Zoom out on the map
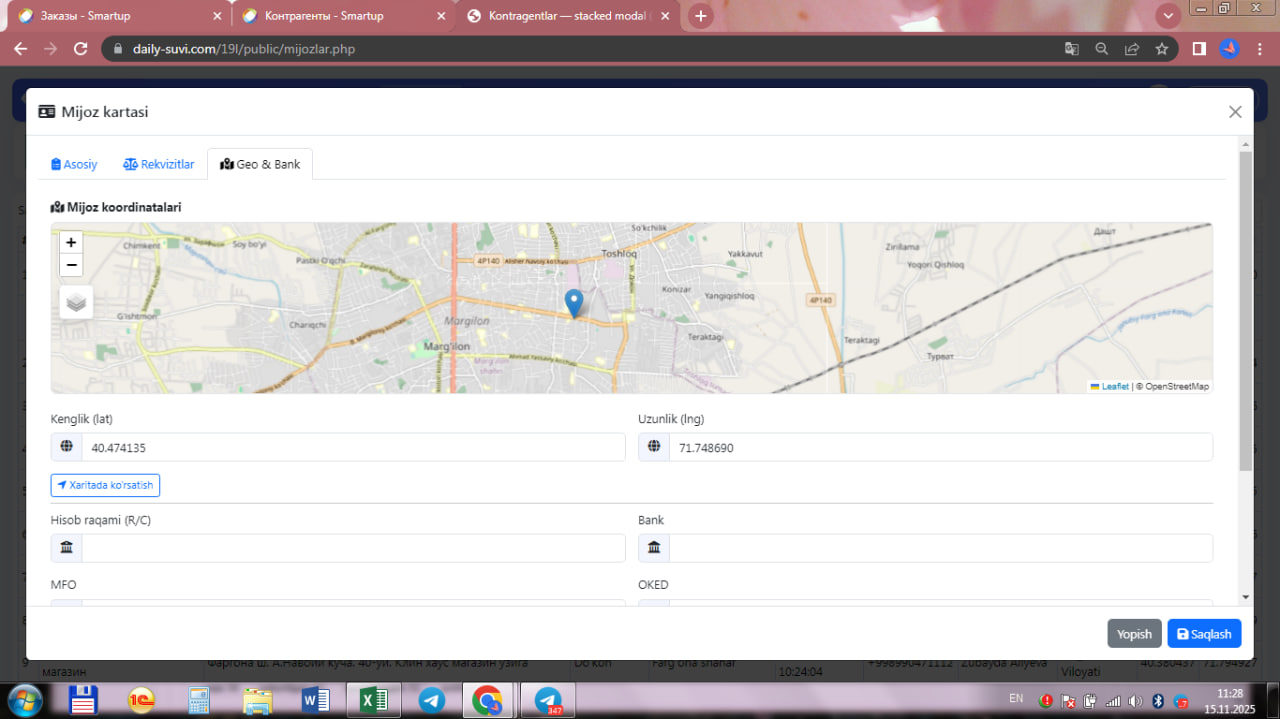Image resolution: width=1280 pixels, height=719 pixels. (71, 265)
